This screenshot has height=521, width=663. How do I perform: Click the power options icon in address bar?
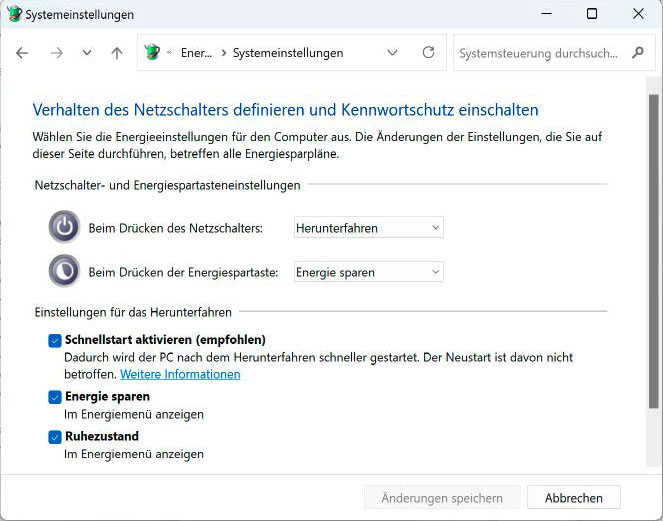(152, 52)
